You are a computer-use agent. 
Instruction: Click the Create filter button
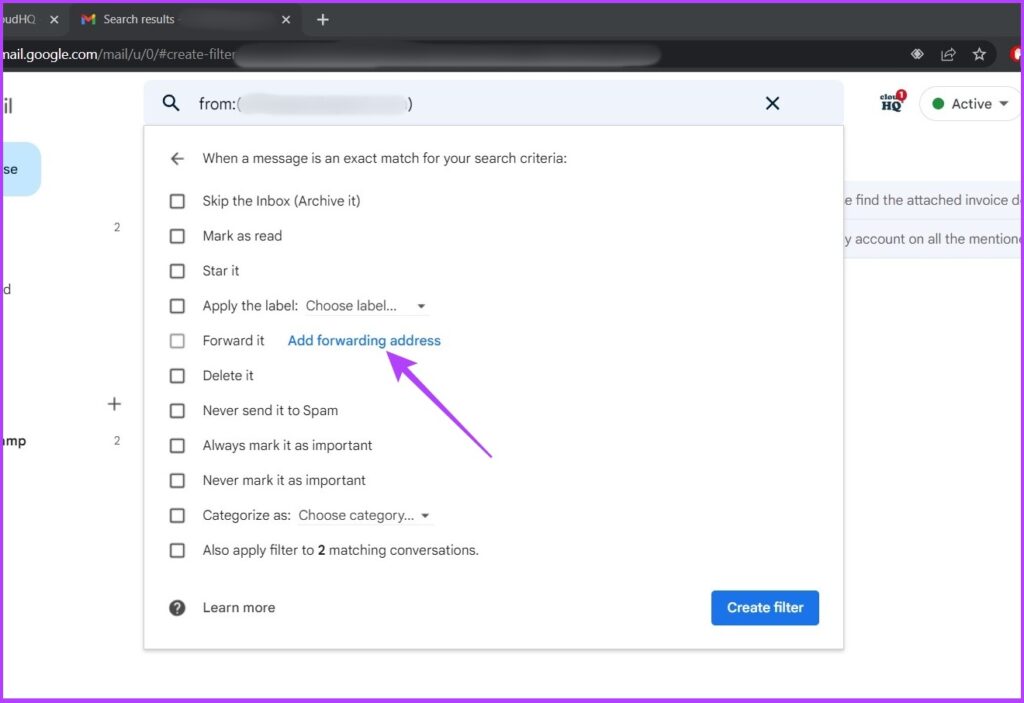(x=764, y=607)
